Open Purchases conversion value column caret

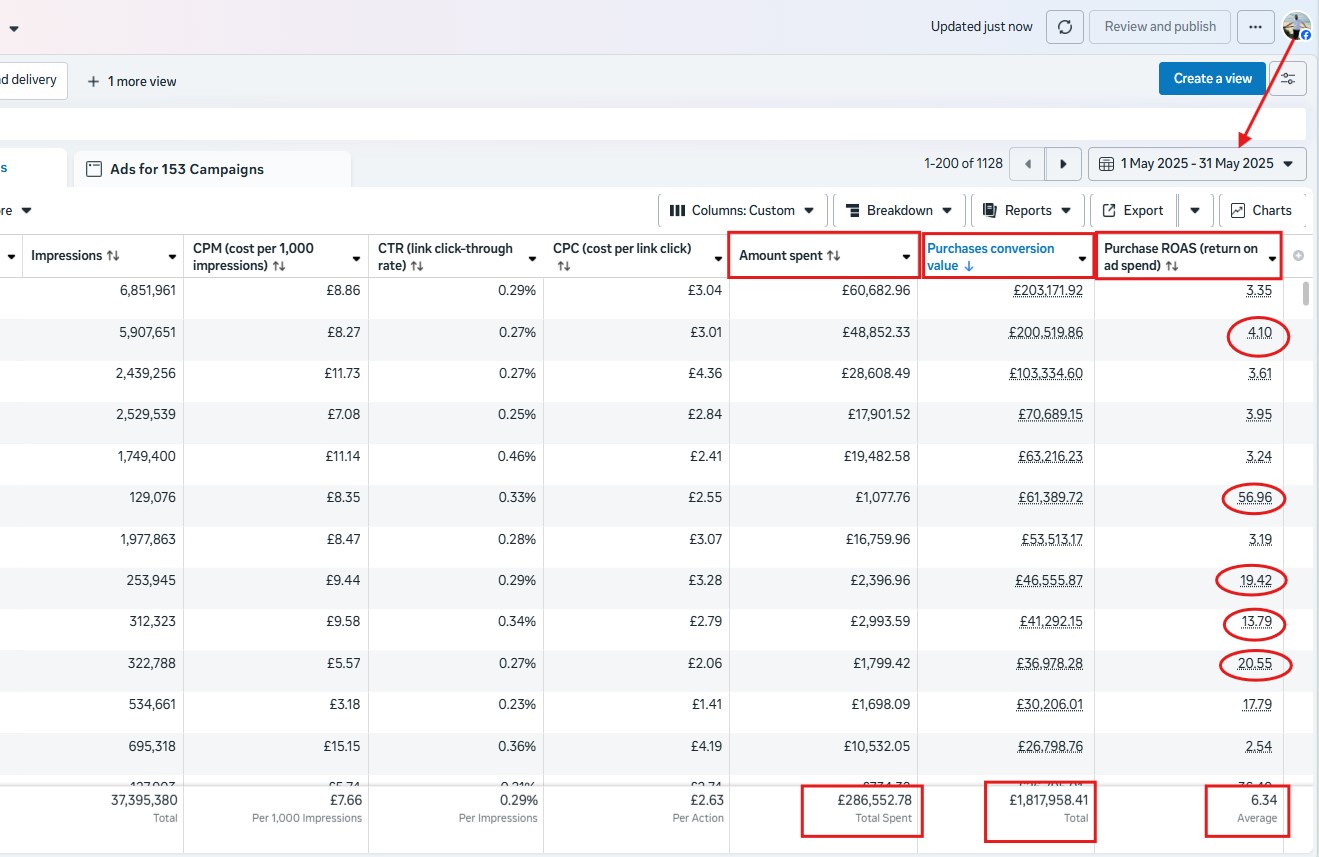(1082, 259)
